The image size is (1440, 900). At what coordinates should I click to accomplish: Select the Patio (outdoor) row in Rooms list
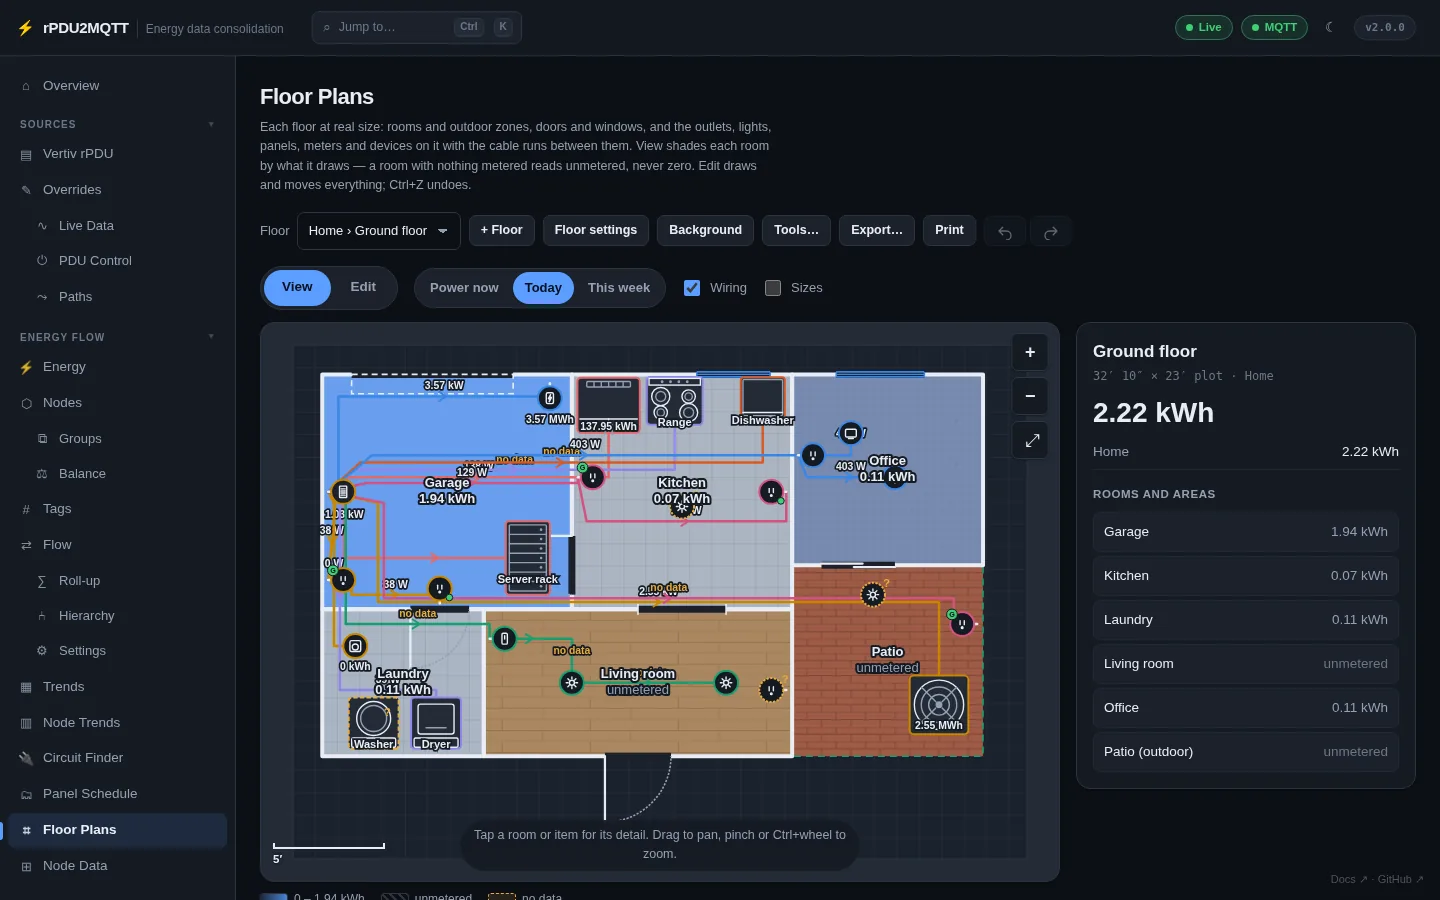(1245, 752)
